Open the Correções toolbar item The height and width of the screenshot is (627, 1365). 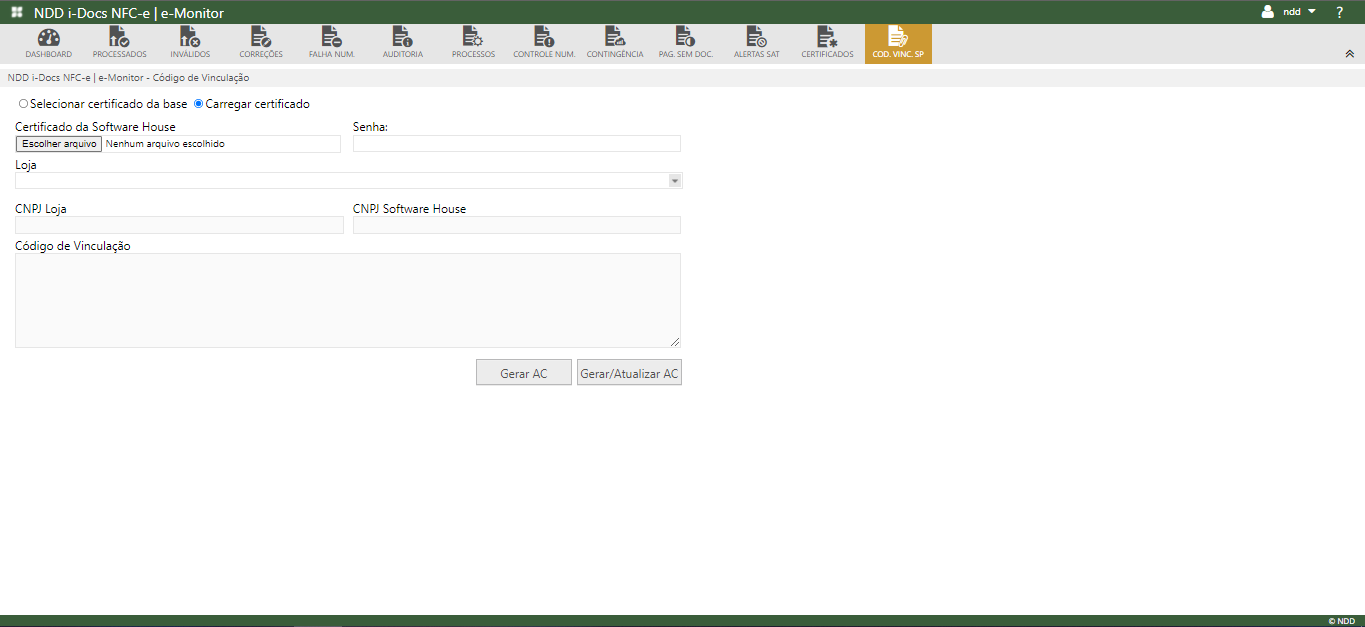[x=261, y=44]
